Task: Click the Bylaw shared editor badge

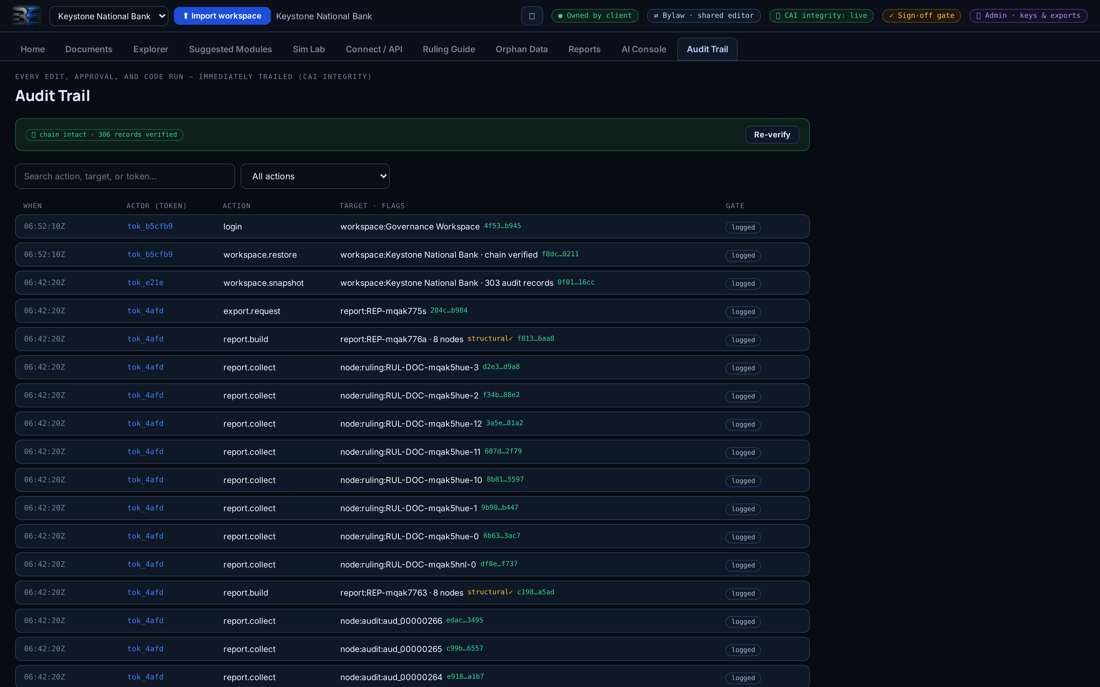Action: [704, 15]
